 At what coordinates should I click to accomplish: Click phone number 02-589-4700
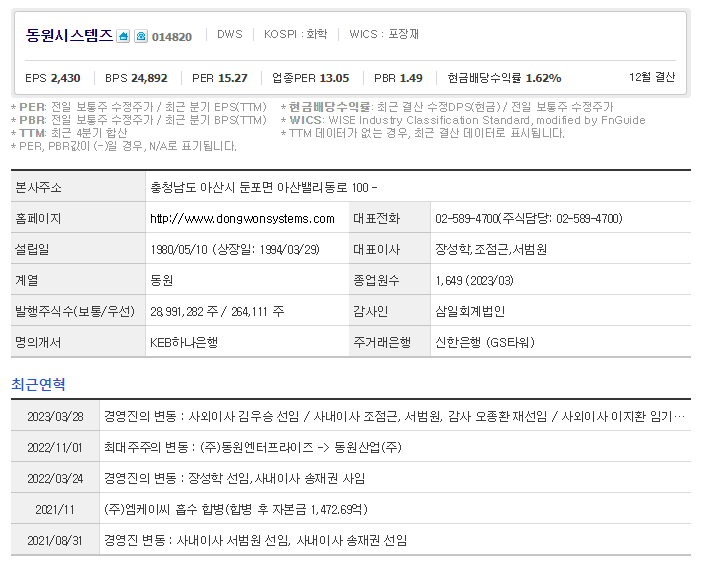pos(467,219)
